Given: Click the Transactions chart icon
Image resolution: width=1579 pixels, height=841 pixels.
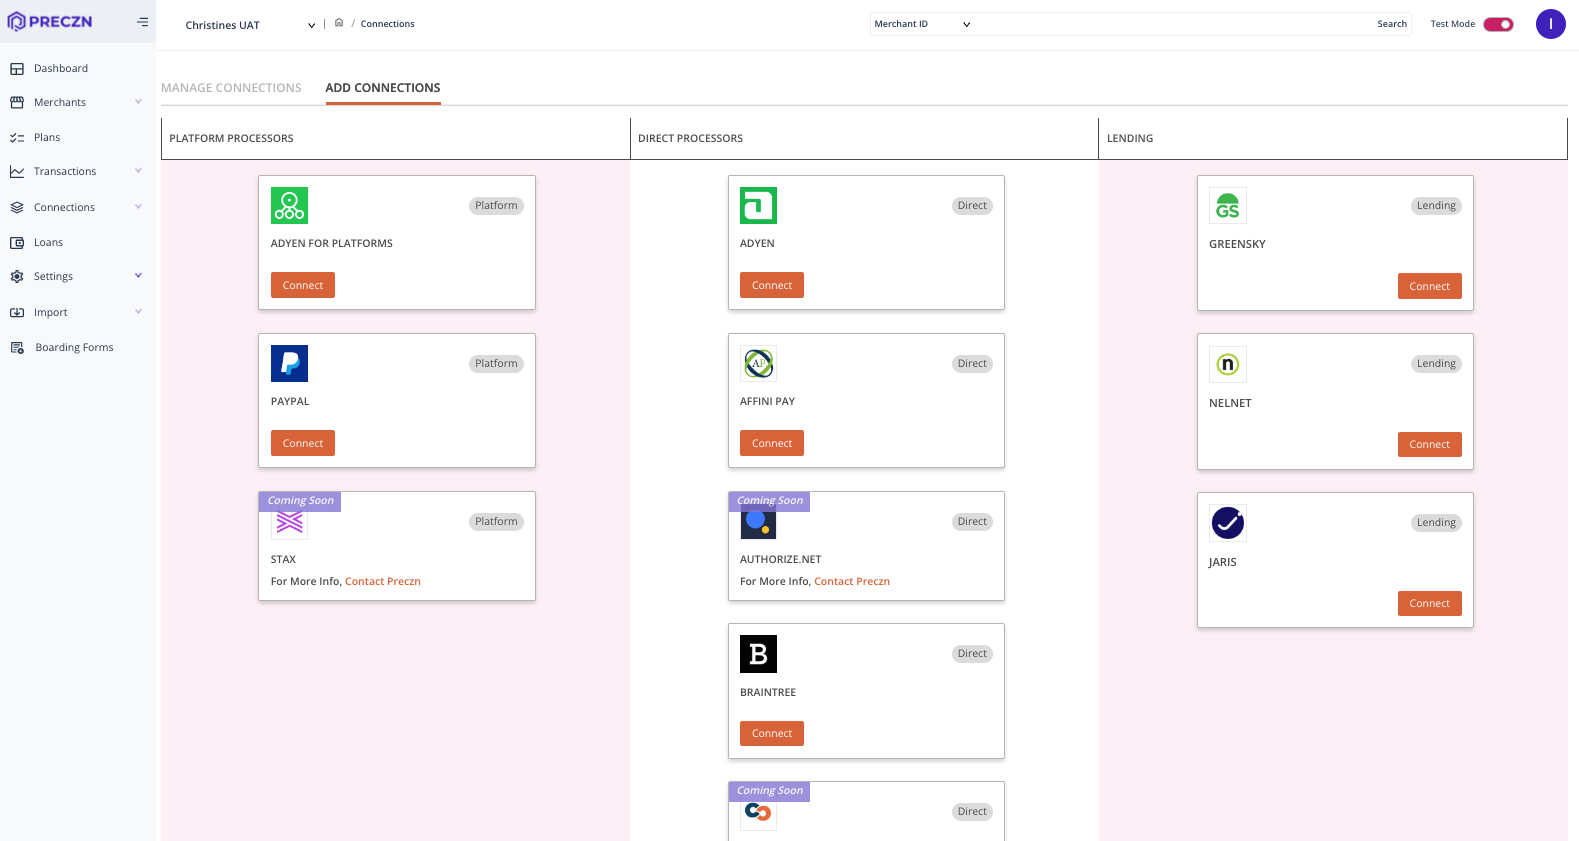Looking at the screenshot, I should tap(17, 172).
